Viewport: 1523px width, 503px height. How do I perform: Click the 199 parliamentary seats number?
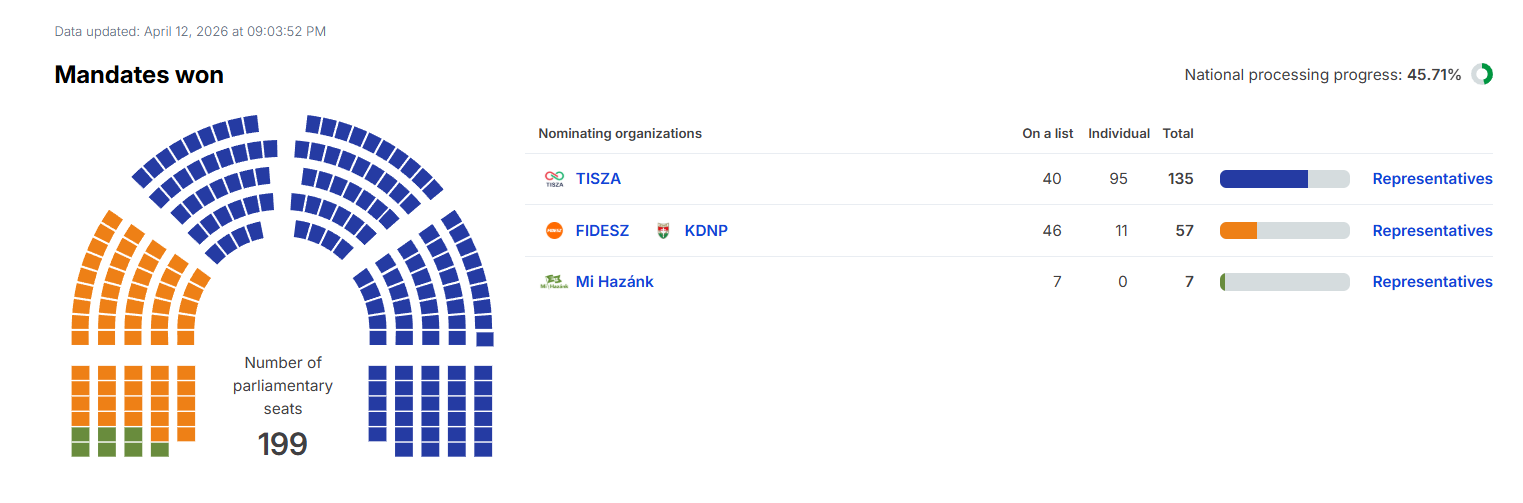(282, 444)
